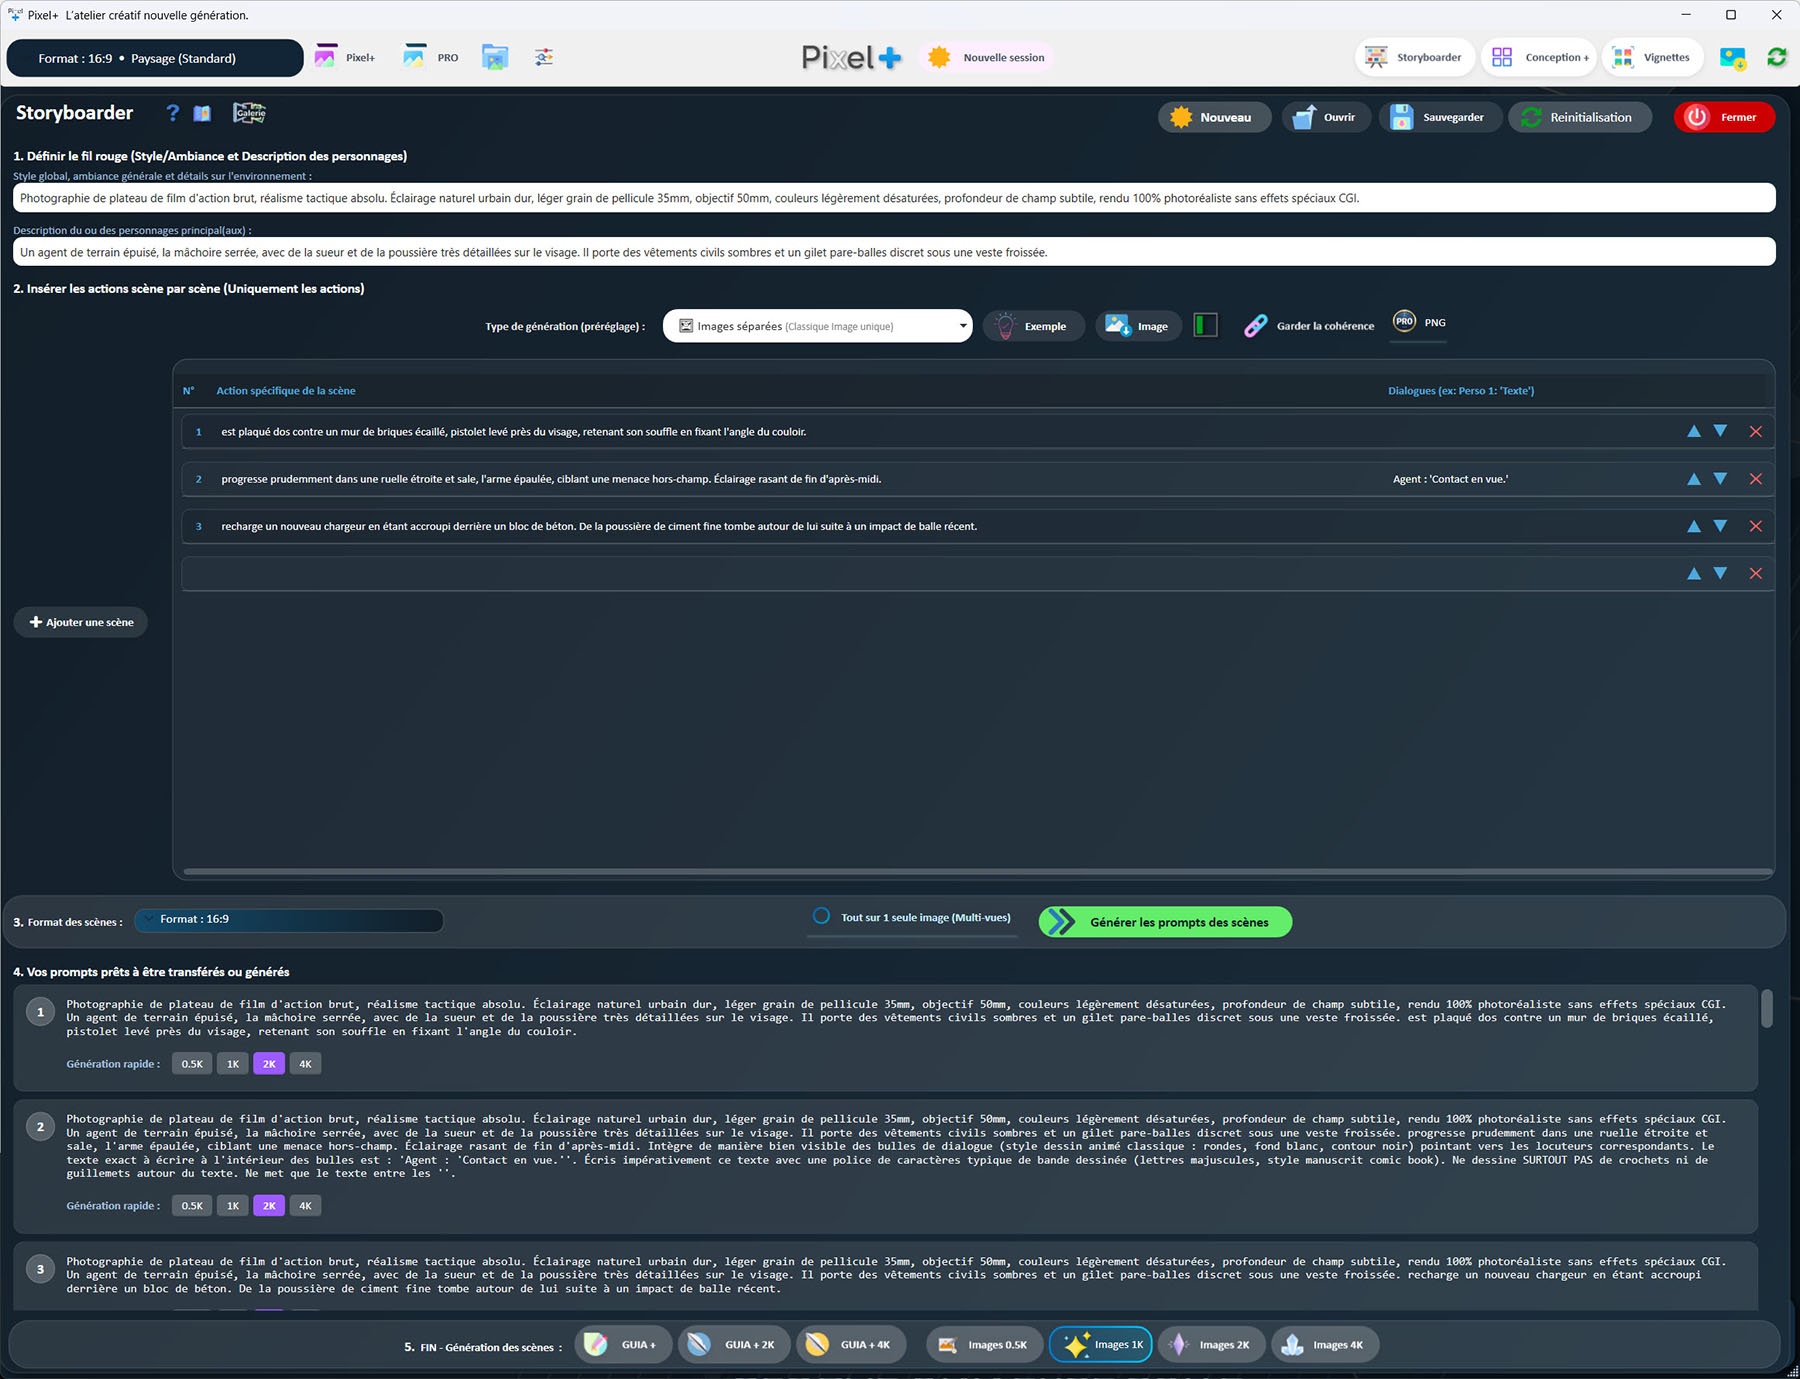The image size is (1800, 1379).
Task: Click 'Générer les prompts des scènes'
Action: click(x=1165, y=922)
